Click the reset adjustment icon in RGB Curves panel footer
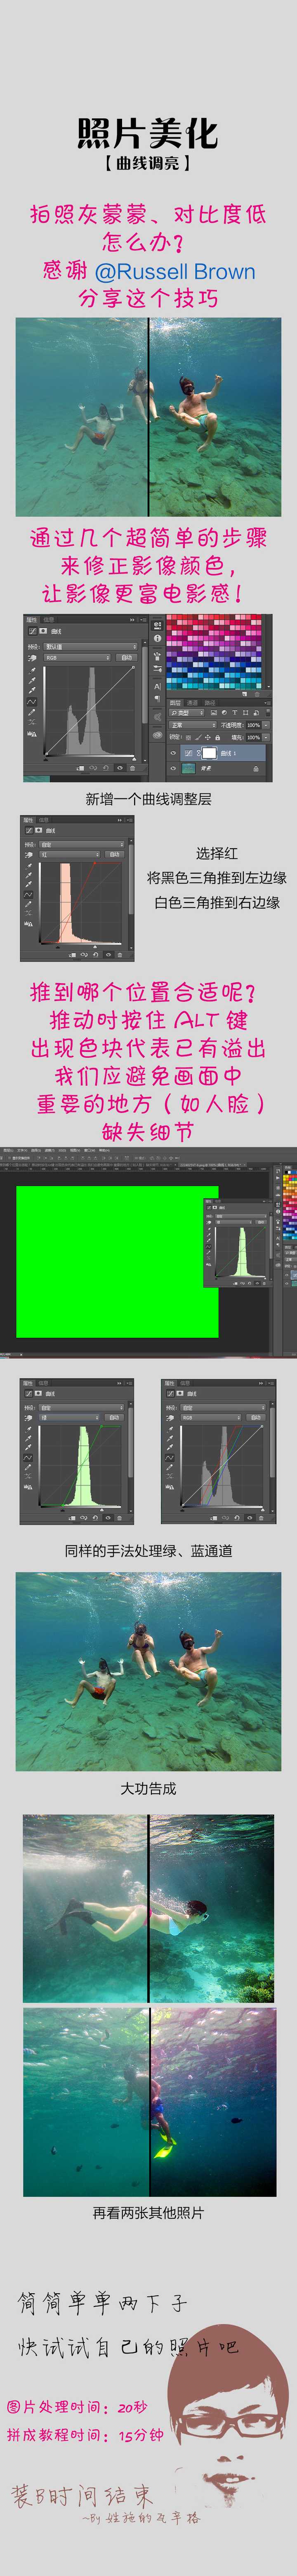The width and height of the screenshot is (297, 2576). point(107,767)
